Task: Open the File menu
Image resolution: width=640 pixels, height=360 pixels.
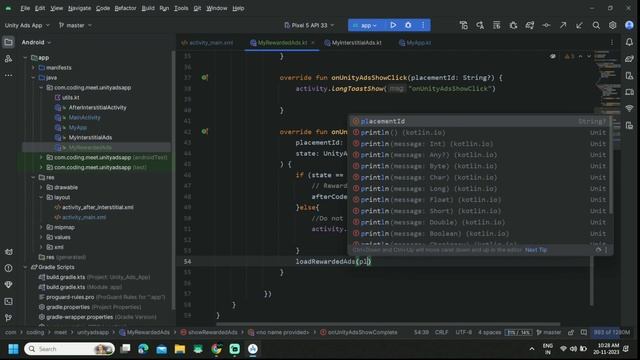Action: (x=25, y=8)
